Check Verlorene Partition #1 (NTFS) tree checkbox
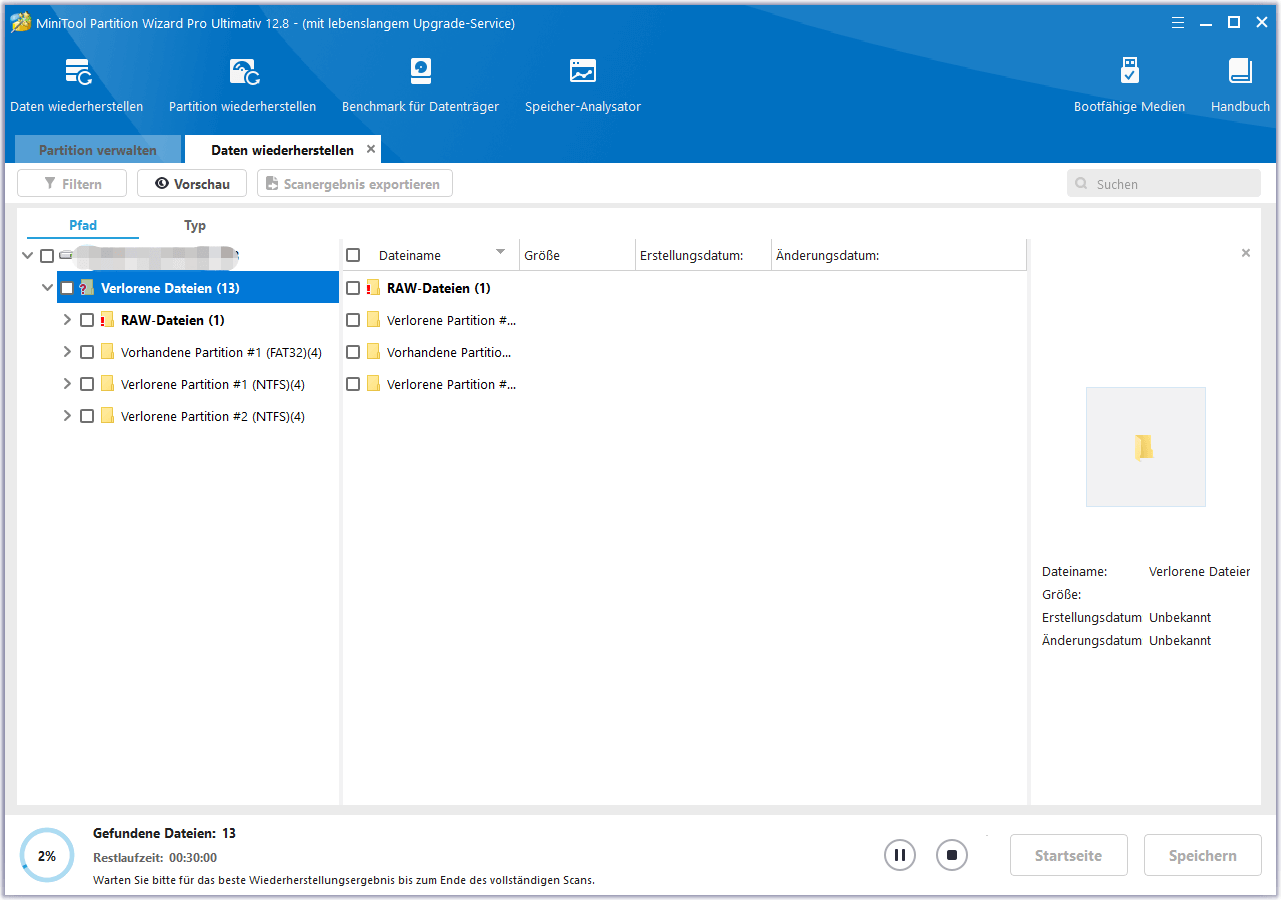 [x=87, y=384]
